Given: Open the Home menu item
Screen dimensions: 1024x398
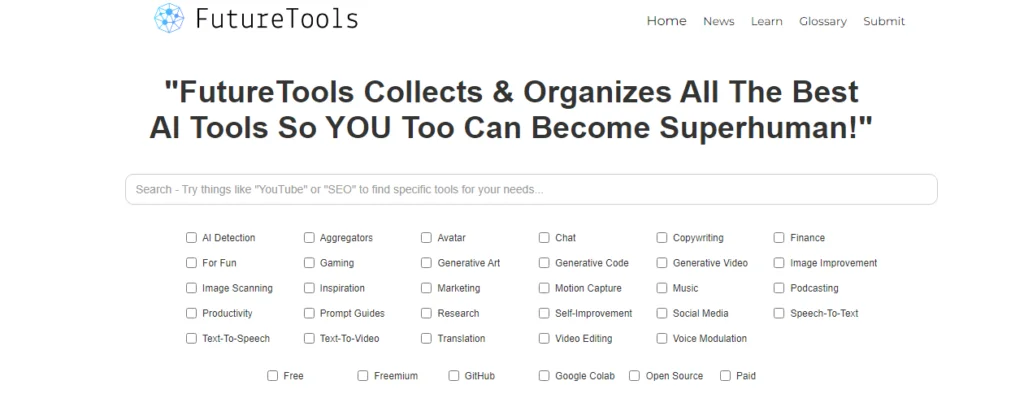Looking at the screenshot, I should 666,21.
